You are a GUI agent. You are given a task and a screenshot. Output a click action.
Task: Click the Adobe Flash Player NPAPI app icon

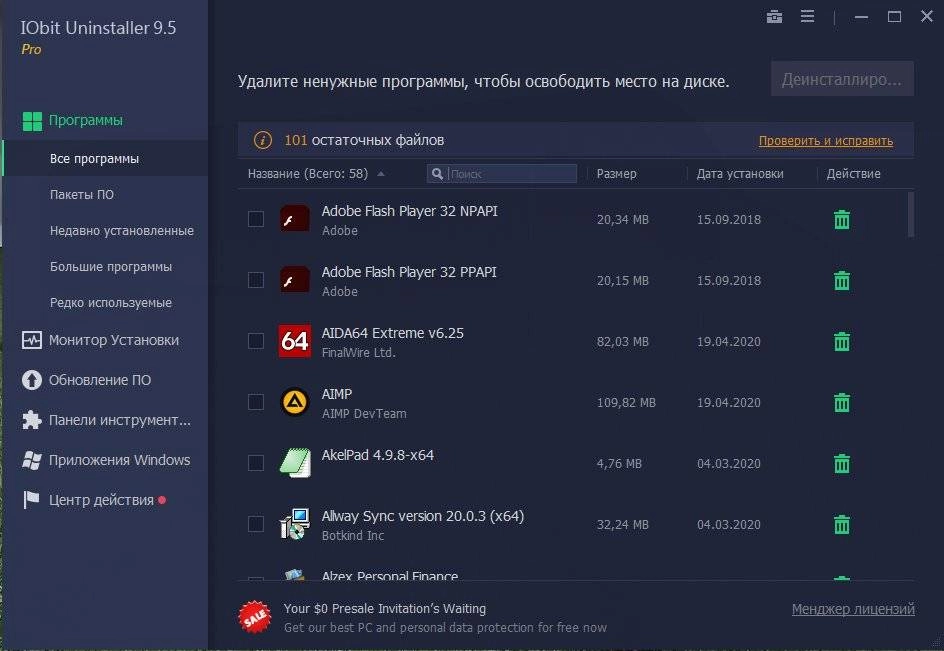click(x=295, y=219)
